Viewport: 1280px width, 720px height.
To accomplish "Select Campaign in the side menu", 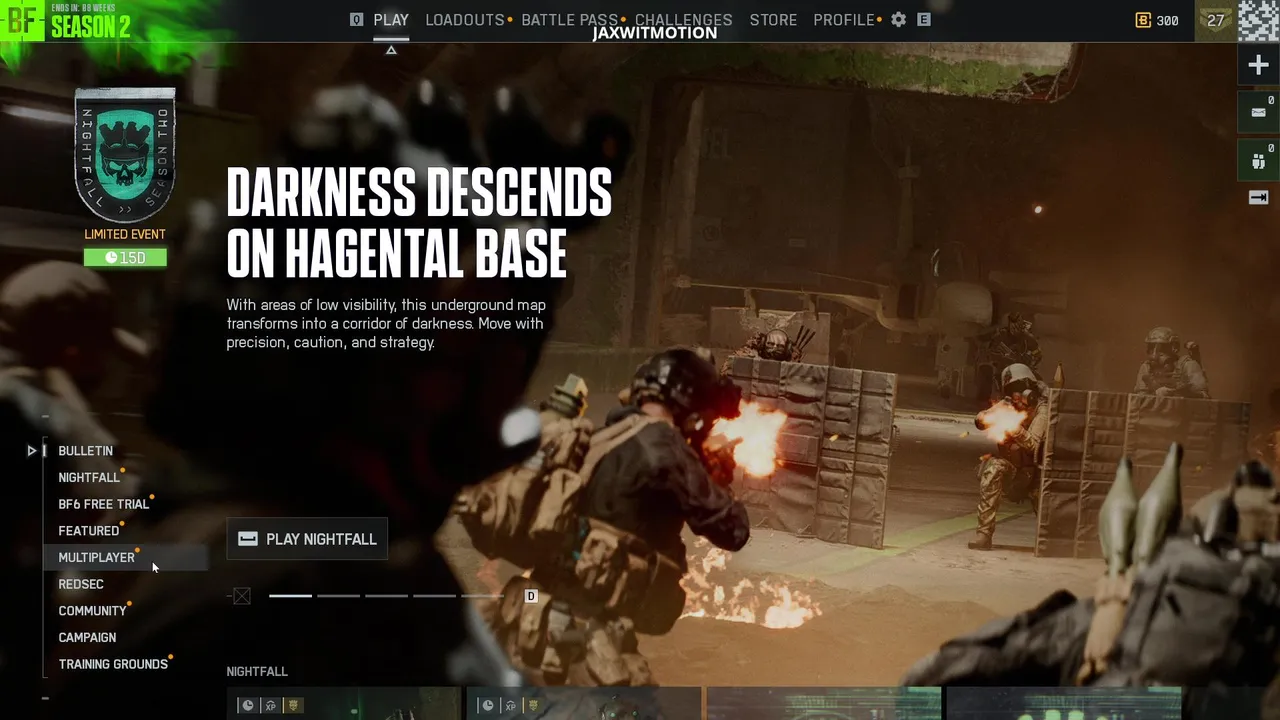I will pyautogui.click(x=87, y=638).
